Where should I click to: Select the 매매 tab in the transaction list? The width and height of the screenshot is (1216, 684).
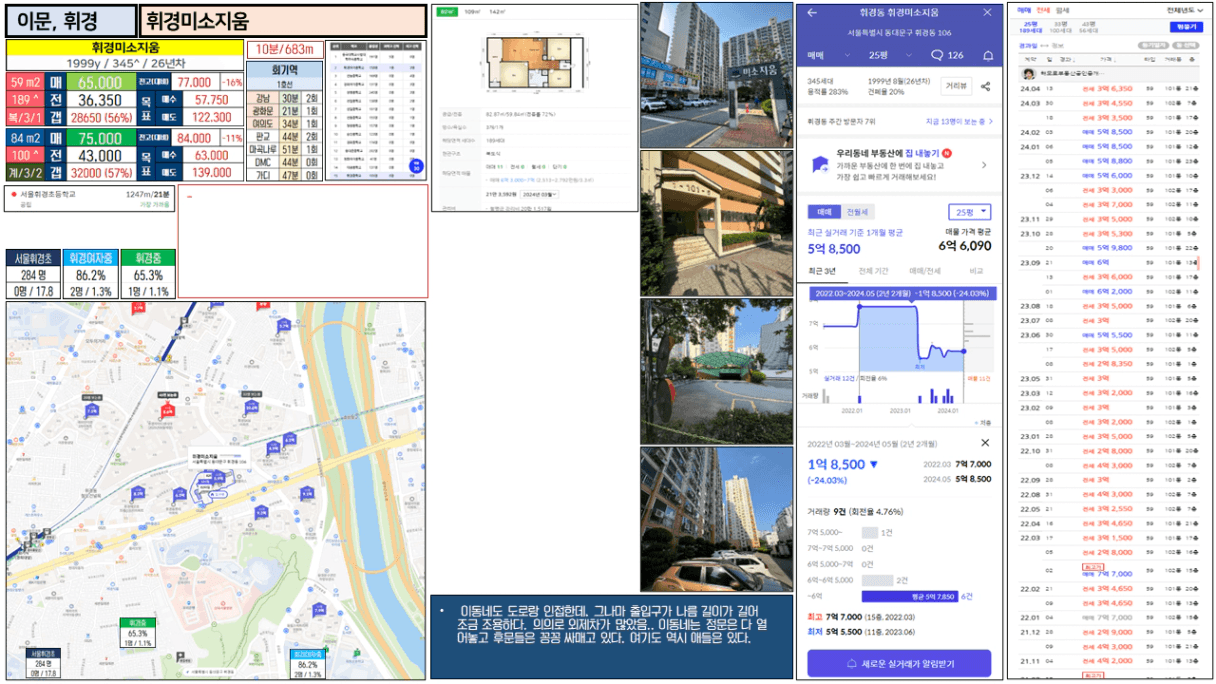click(1024, 9)
